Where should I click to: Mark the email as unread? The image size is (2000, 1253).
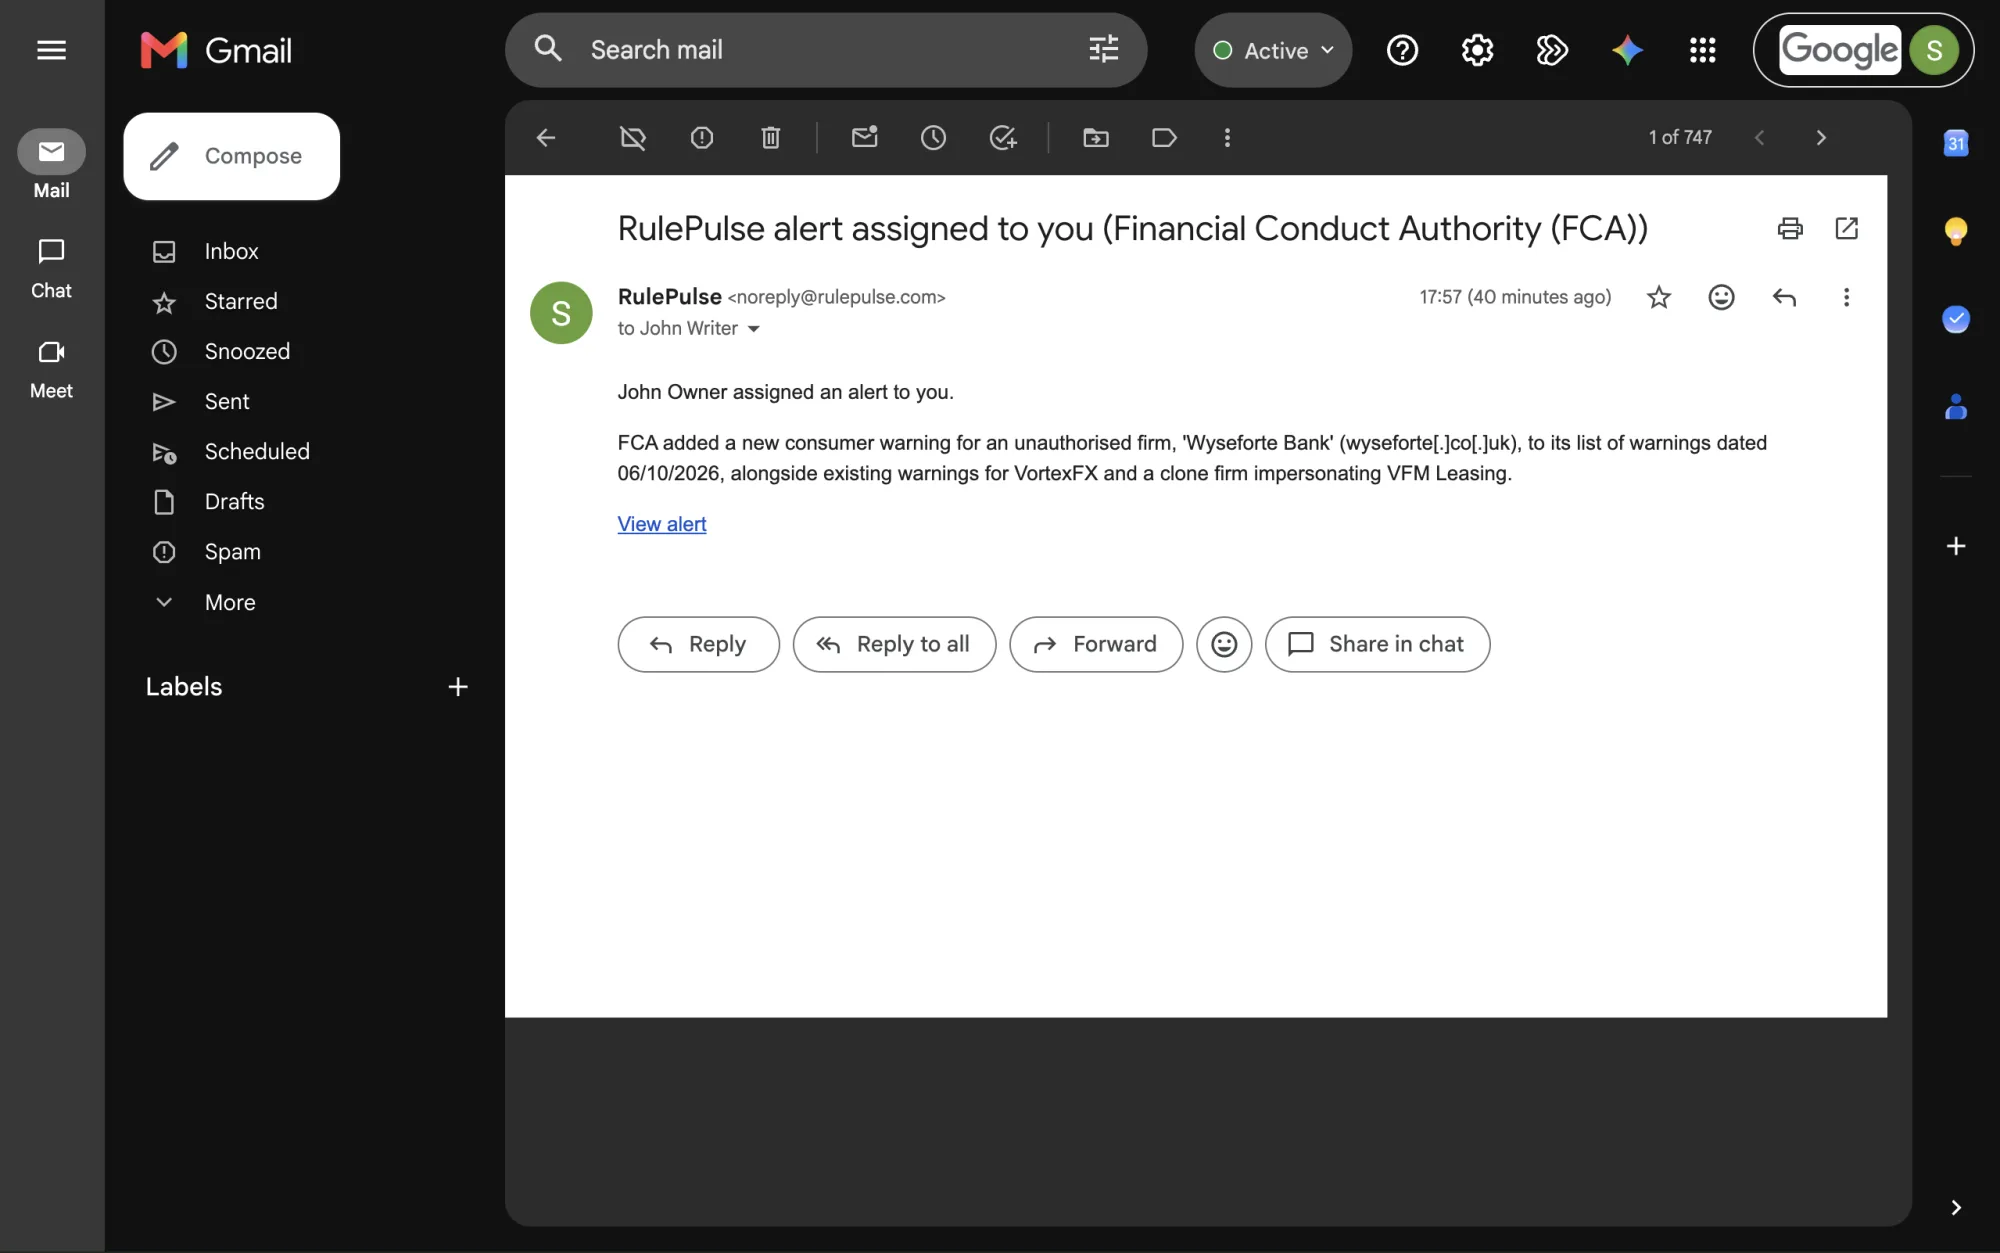(865, 138)
